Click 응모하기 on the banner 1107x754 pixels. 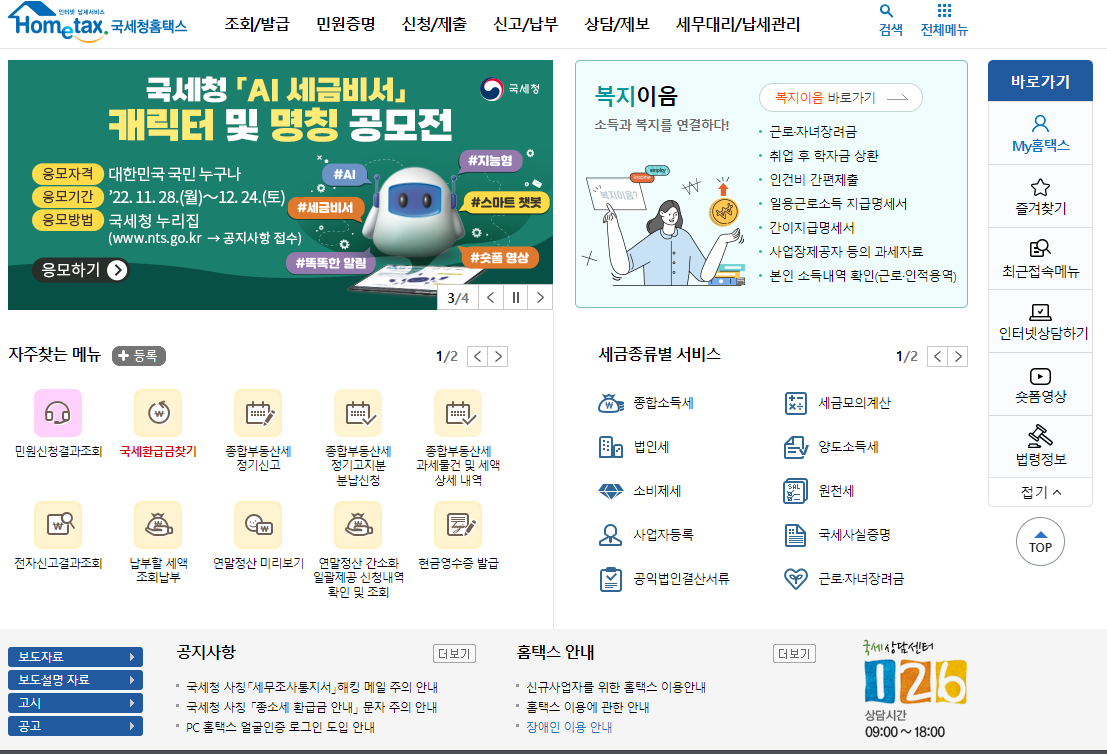coord(80,270)
